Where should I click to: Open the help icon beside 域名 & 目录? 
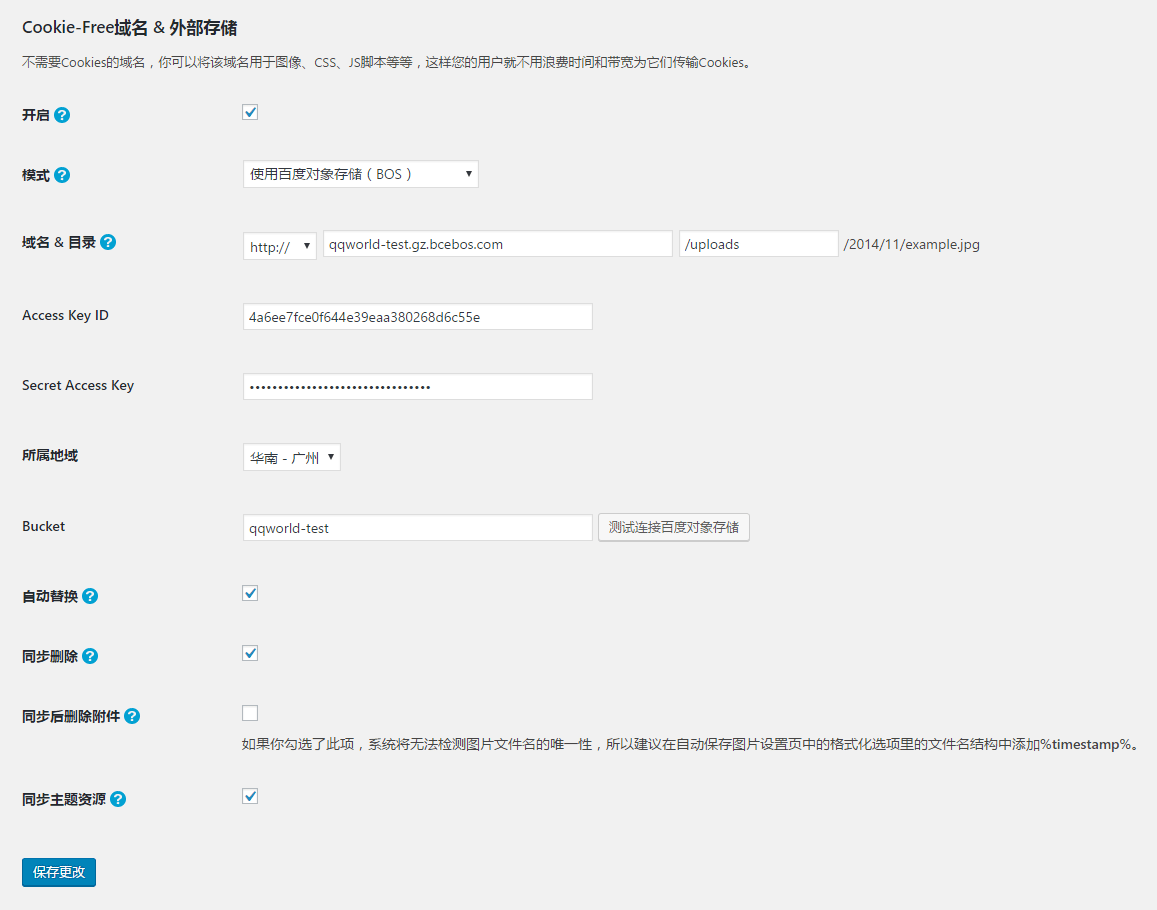tap(108, 242)
